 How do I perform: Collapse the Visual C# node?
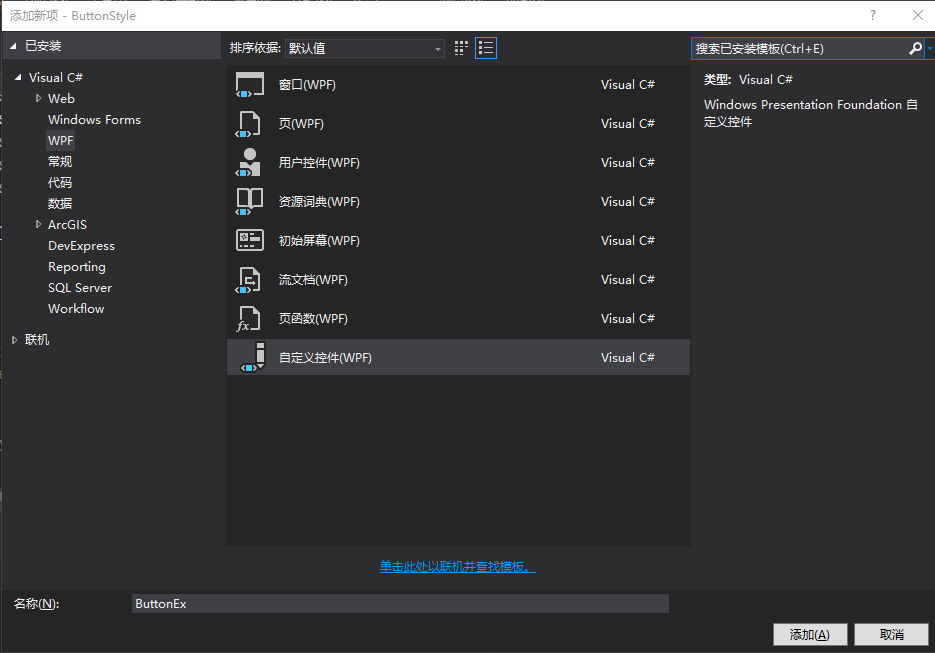17,77
